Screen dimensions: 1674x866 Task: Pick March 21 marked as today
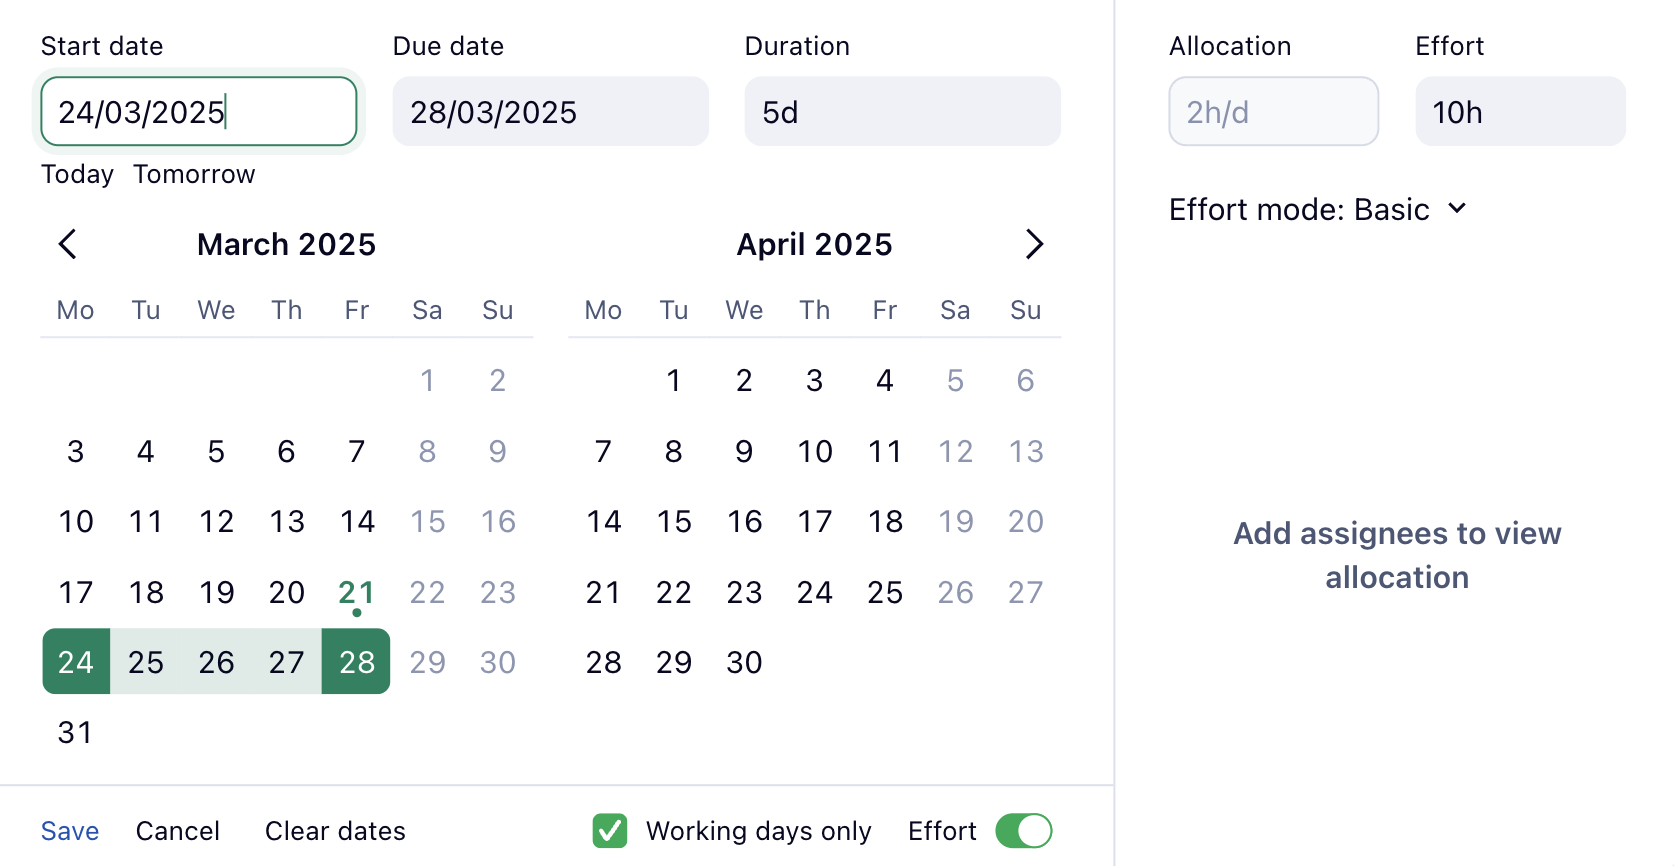357,592
